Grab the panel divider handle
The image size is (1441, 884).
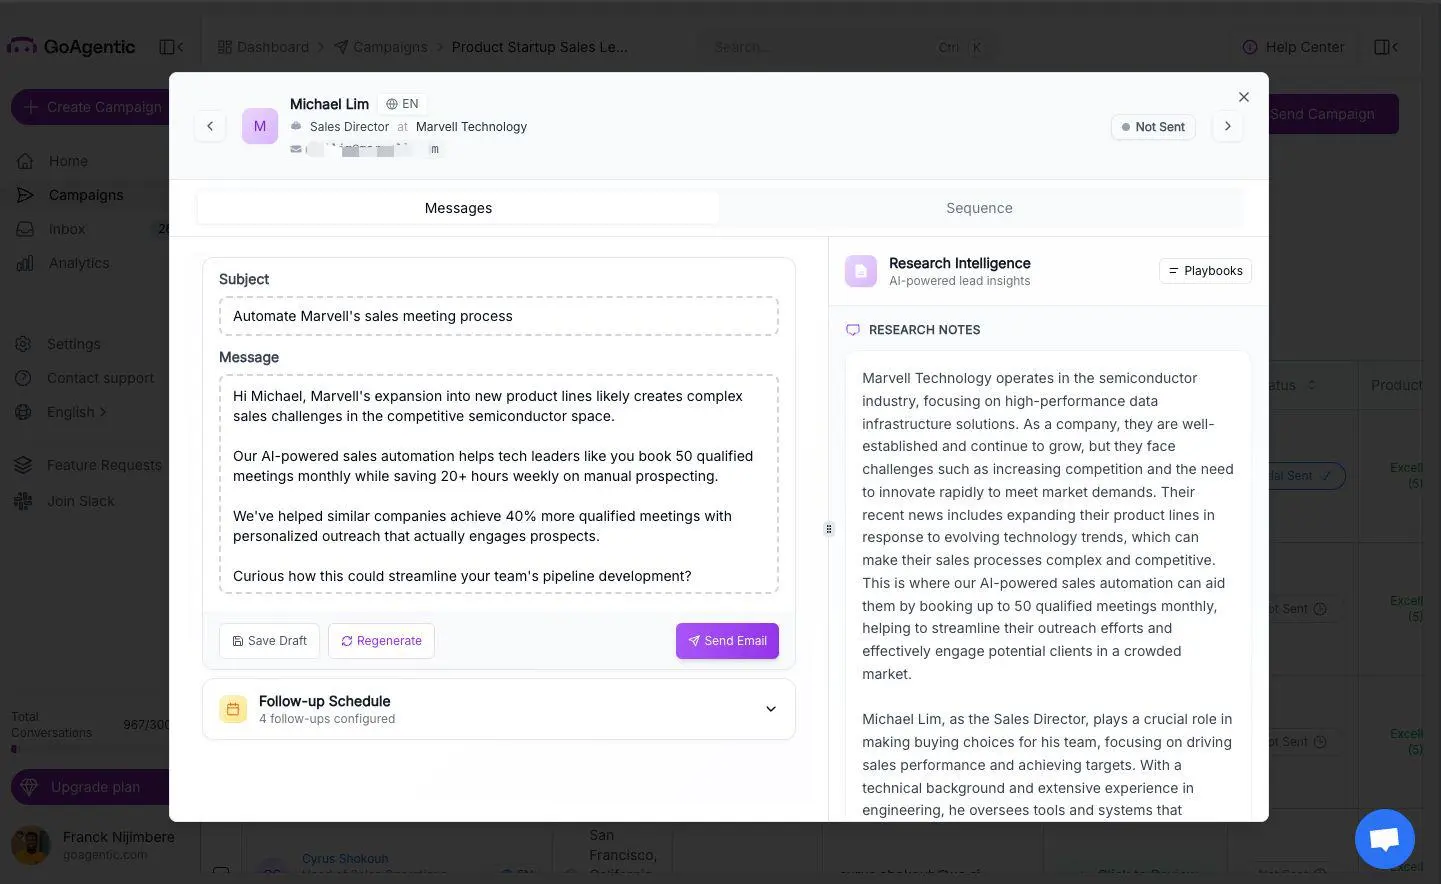[x=828, y=529]
